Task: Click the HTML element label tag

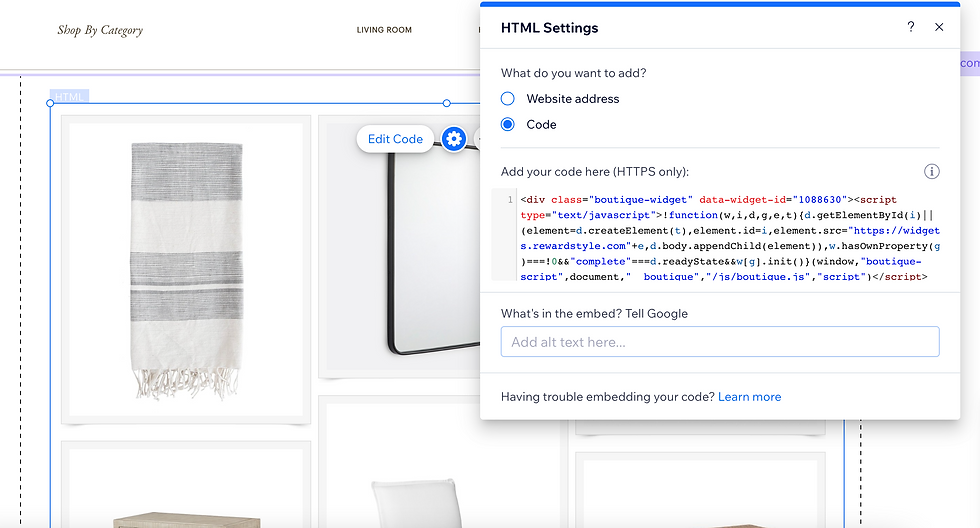Action: 69,96
